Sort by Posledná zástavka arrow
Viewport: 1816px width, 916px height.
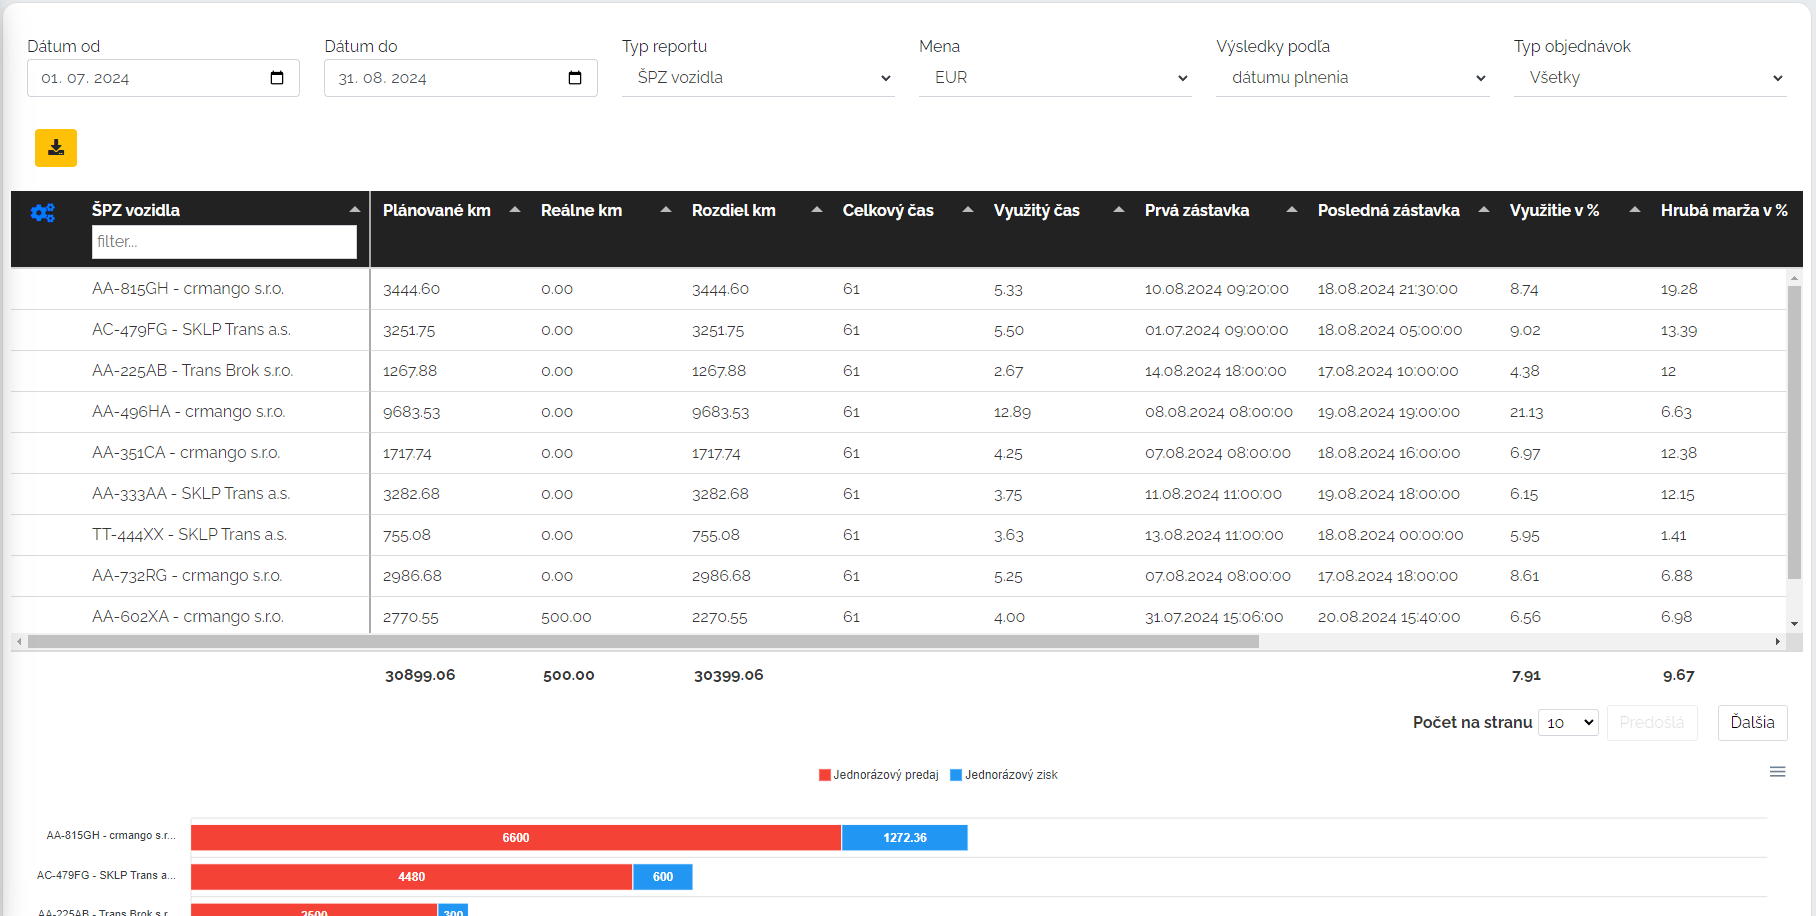pos(1484,210)
